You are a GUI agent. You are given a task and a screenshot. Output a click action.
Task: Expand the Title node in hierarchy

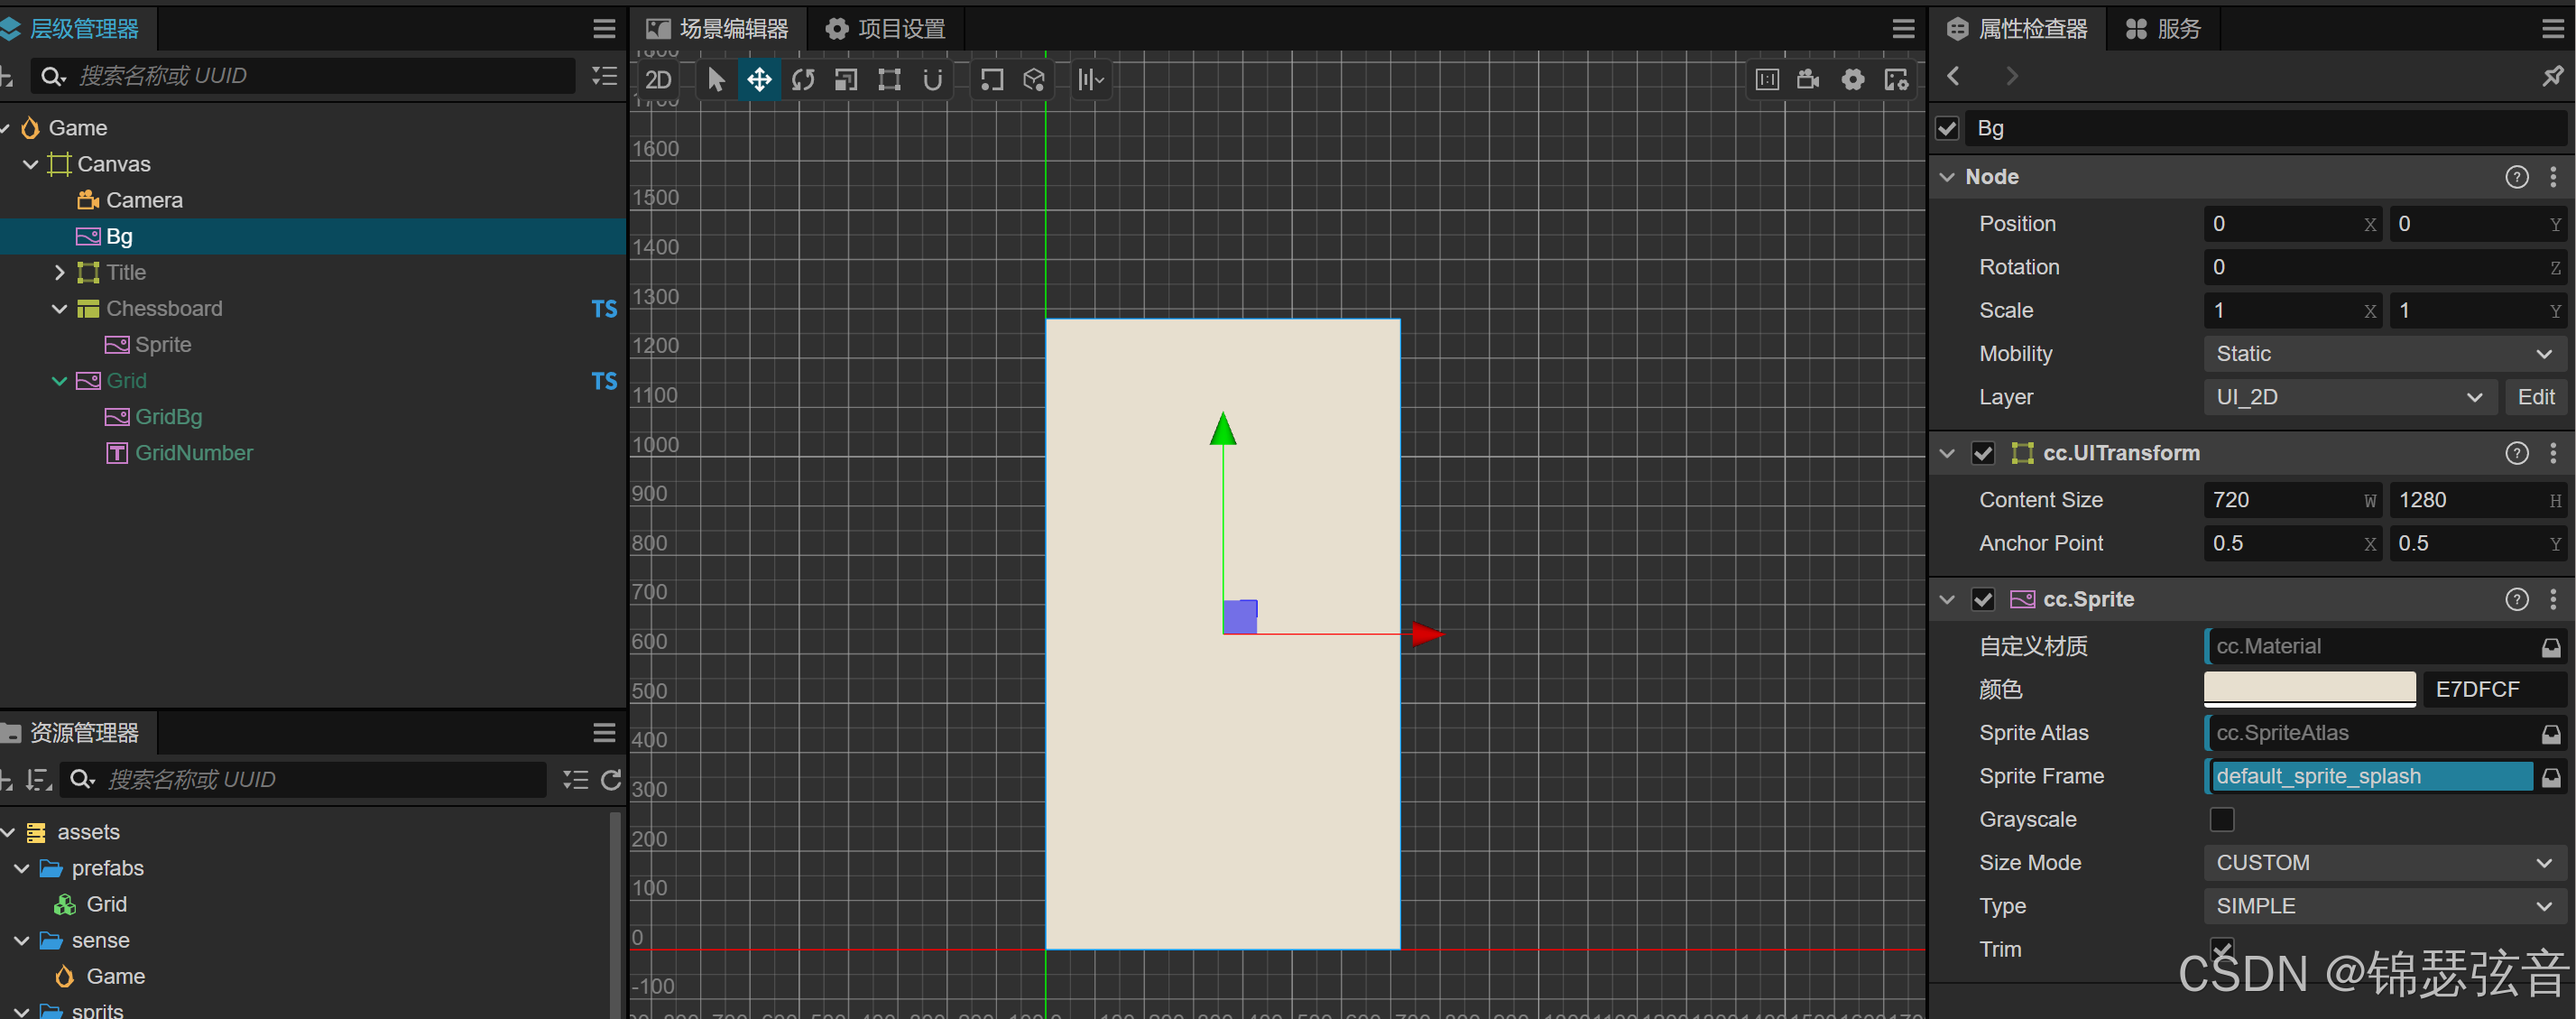pos(59,272)
